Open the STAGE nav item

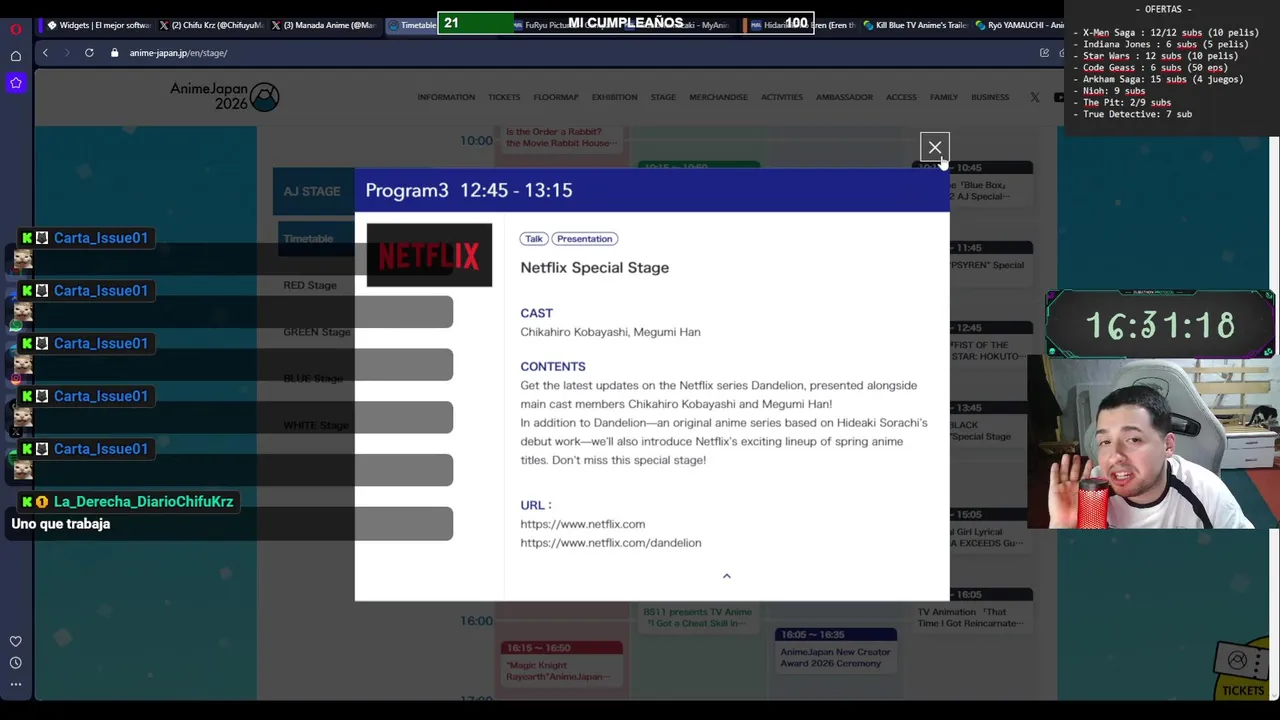[663, 97]
